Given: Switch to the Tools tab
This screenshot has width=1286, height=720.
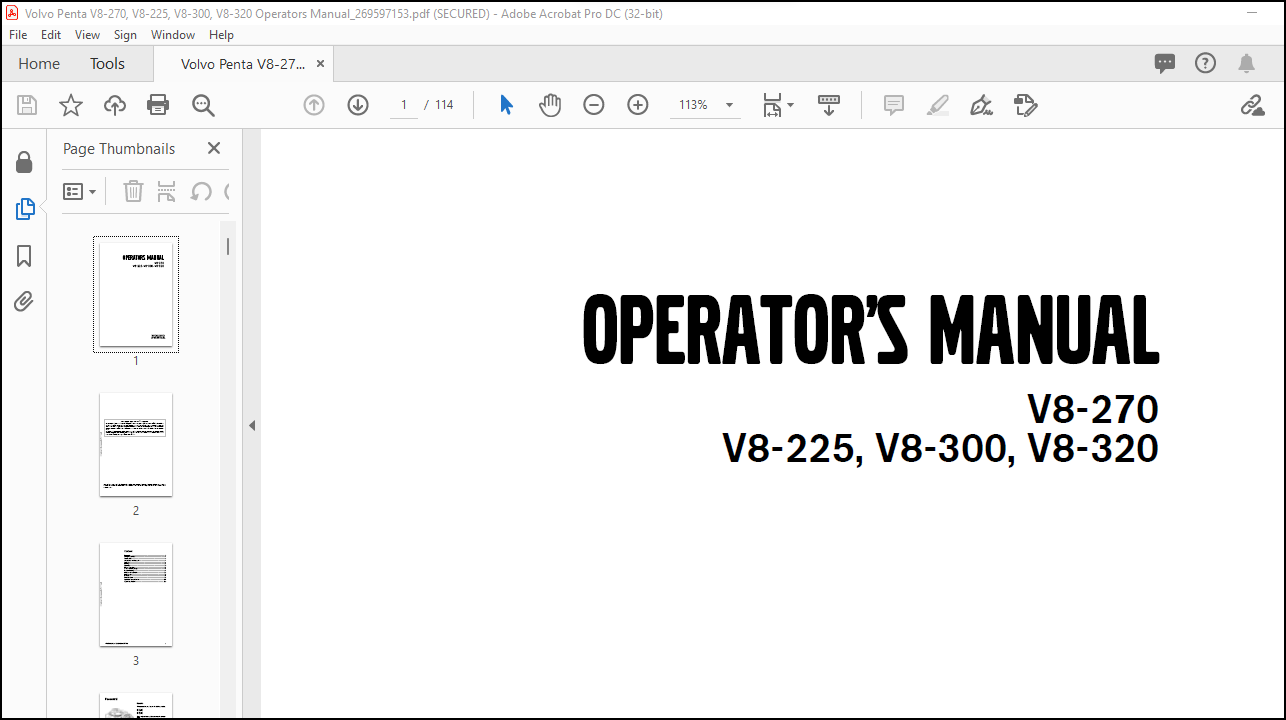Looking at the screenshot, I should click(x=108, y=64).
